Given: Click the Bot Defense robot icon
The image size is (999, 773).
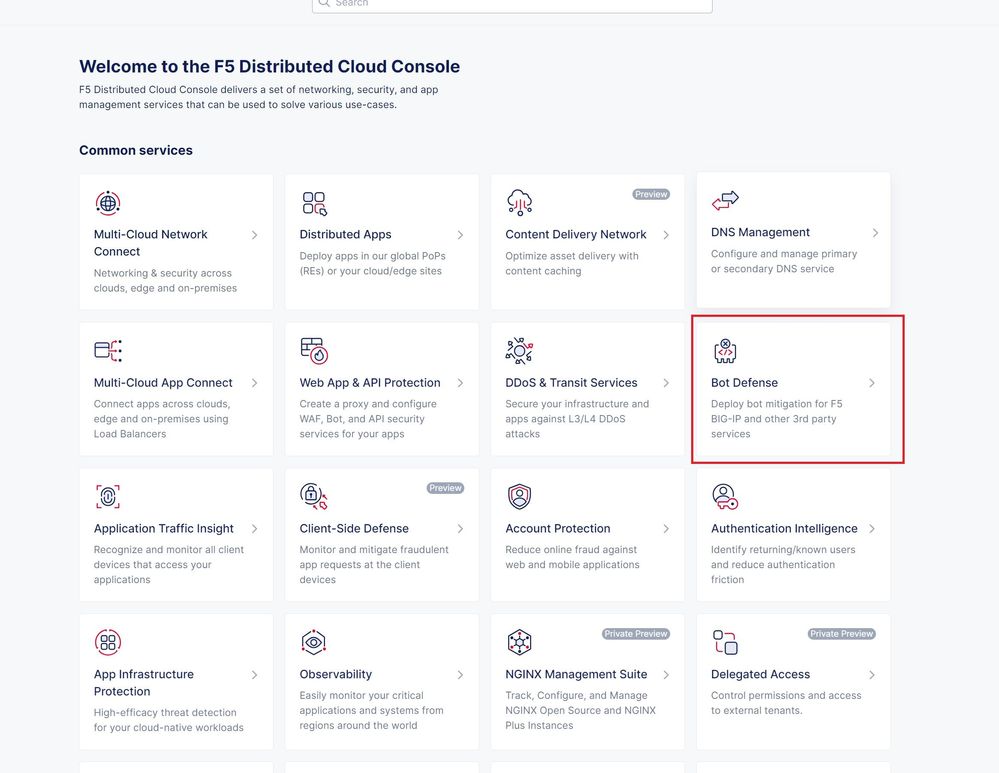Looking at the screenshot, I should pos(725,351).
